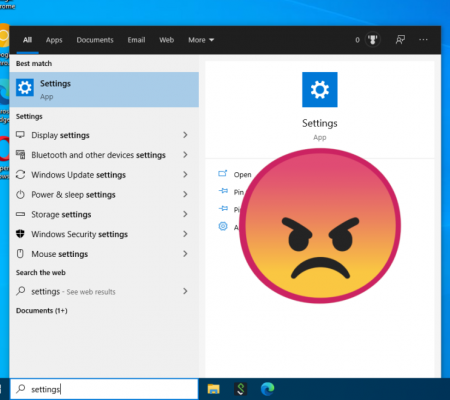Select Bluetooth and other devices settings text
This screenshot has height=400, width=450.
coord(98,155)
